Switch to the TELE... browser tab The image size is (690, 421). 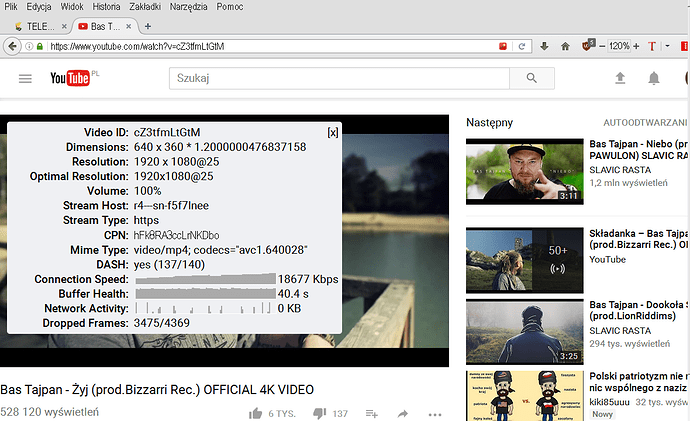click(36, 25)
